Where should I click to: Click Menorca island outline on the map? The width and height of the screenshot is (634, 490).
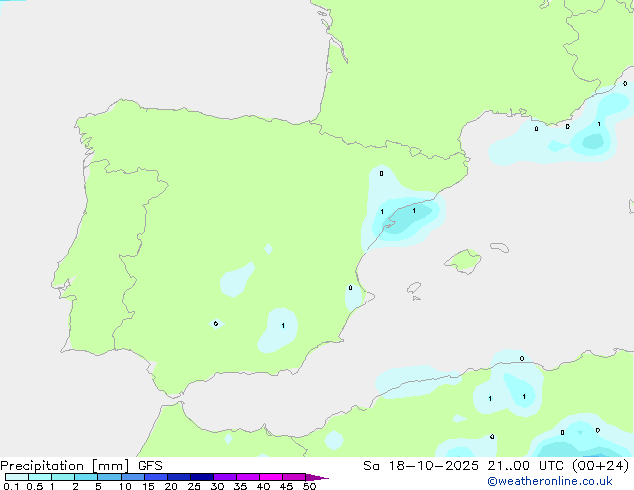[x=500, y=247]
